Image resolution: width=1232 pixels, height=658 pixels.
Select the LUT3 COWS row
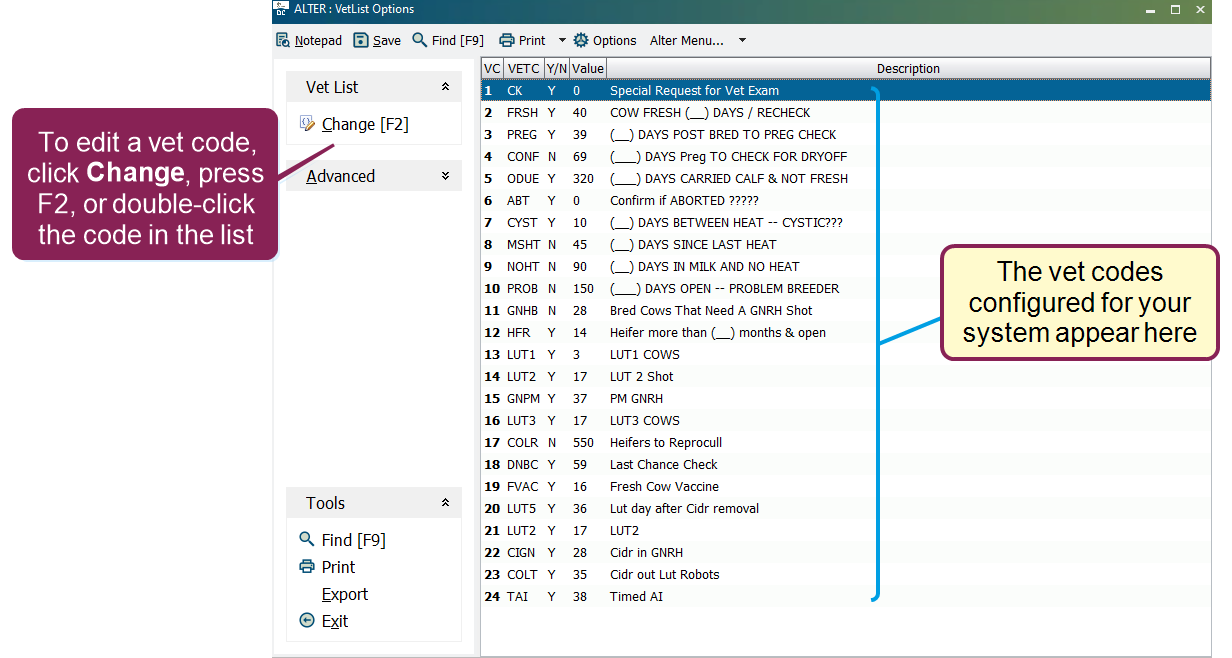coord(845,421)
